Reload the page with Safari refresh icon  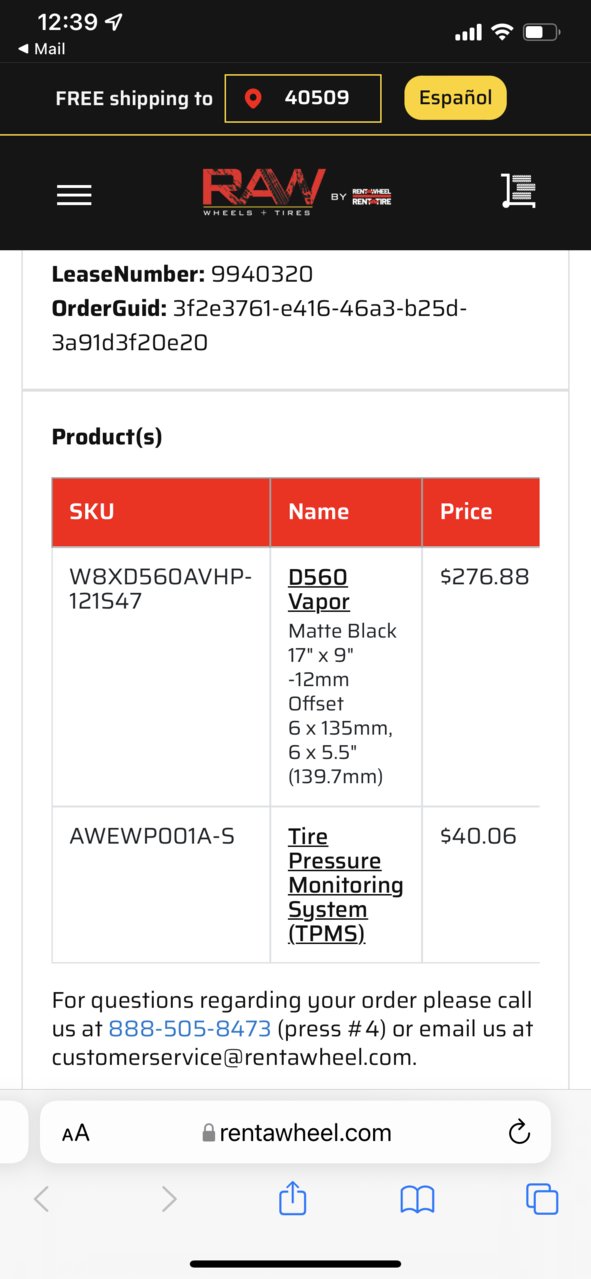[x=518, y=1132]
